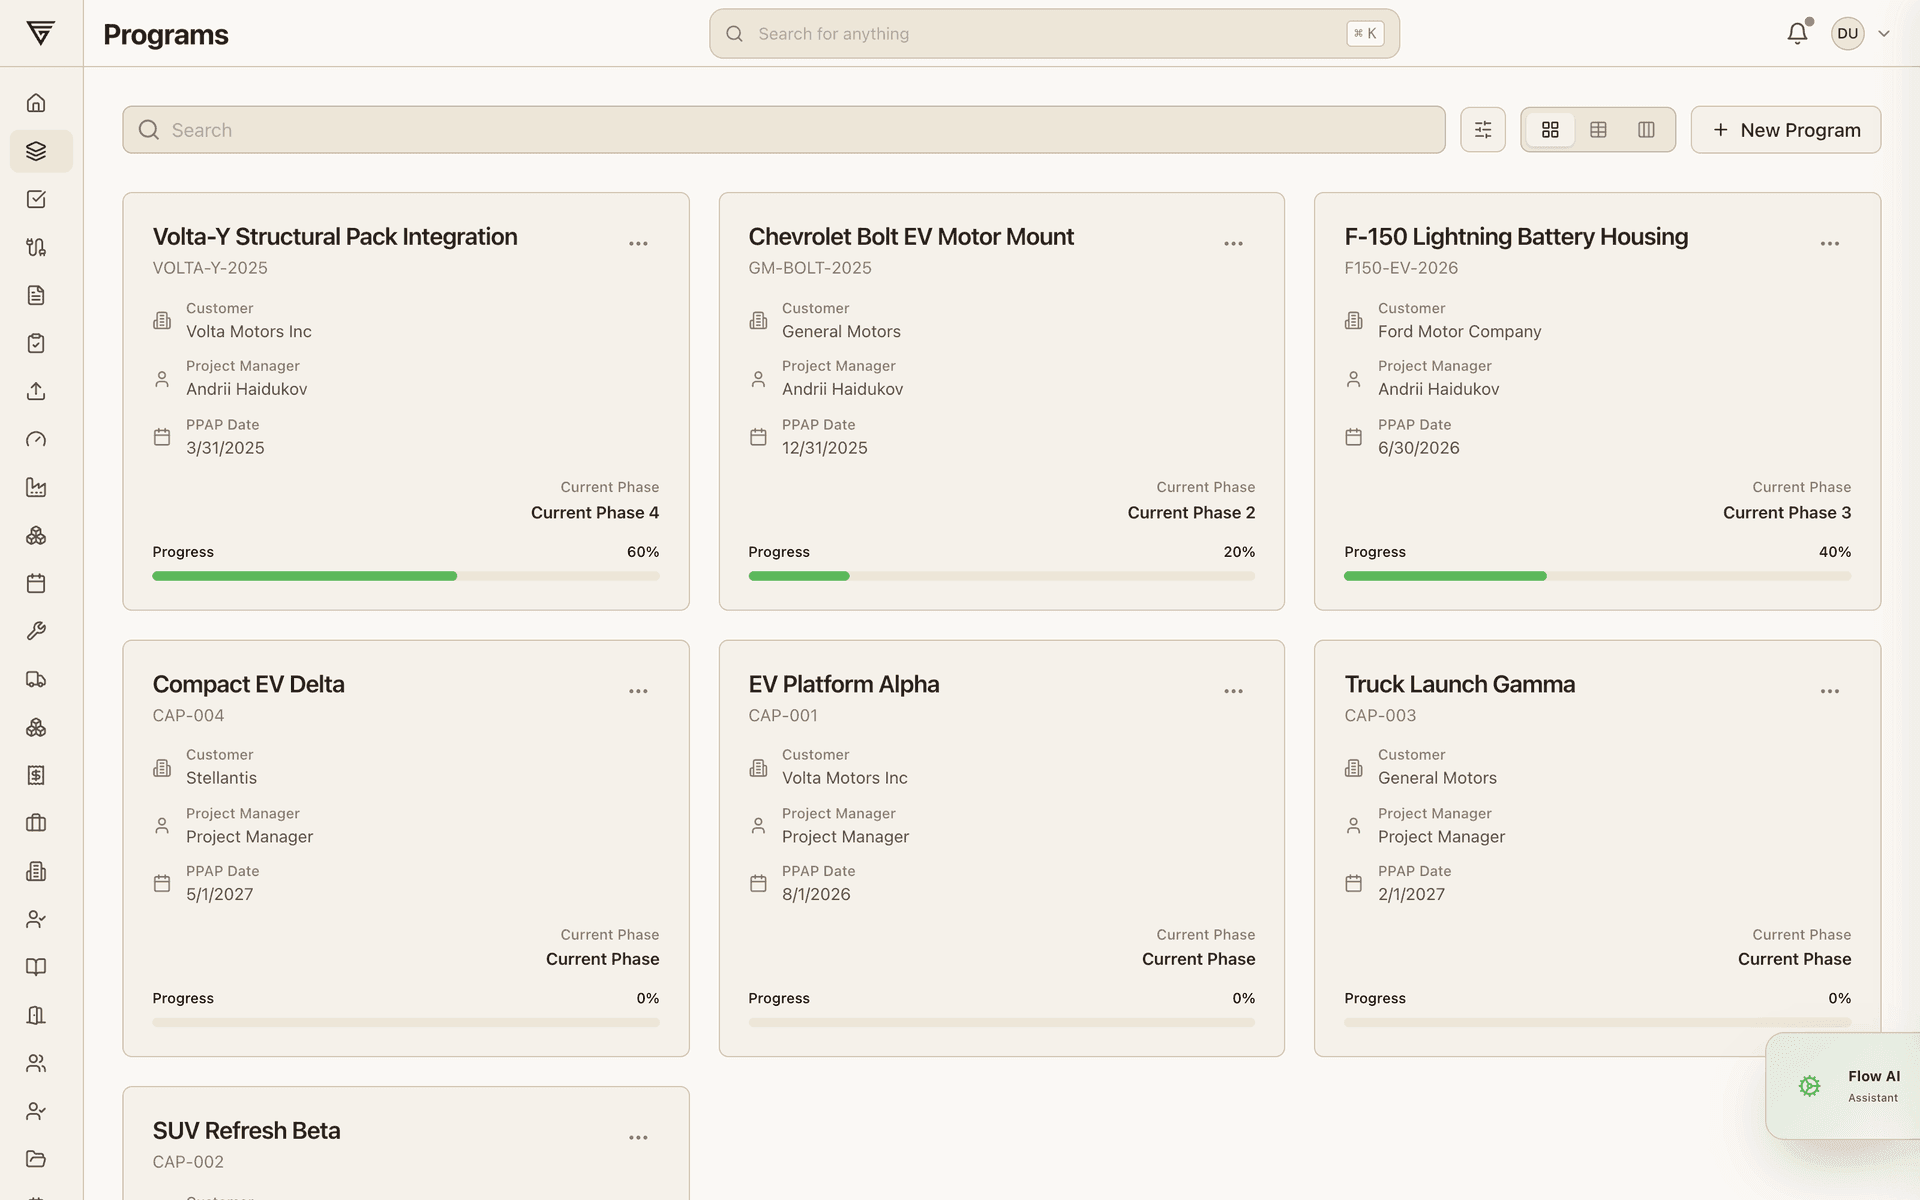Expand the user account menu chevron
The height and width of the screenshot is (1200, 1920).
pos(1884,33)
